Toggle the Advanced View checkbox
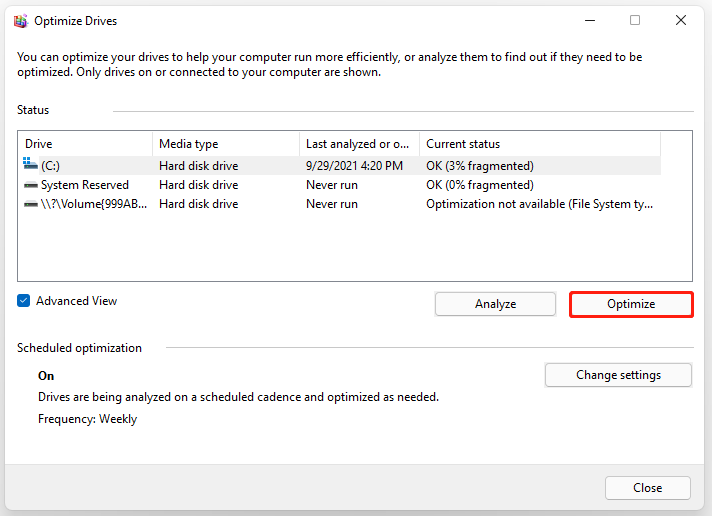Screen dimensions: 712x516 (24, 301)
